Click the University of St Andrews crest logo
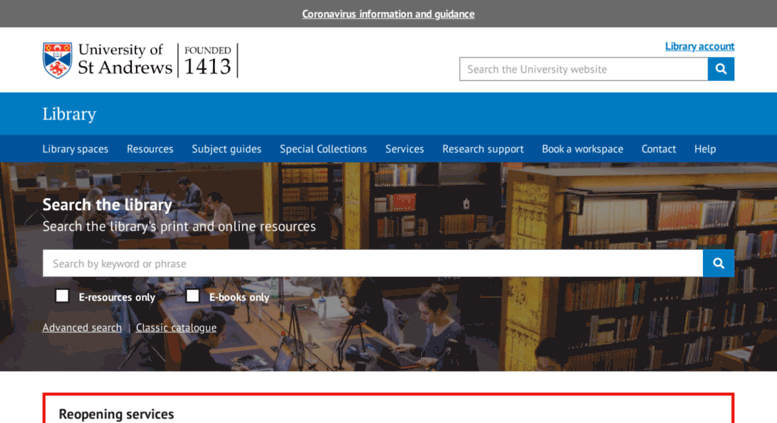Image resolution: width=777 pixels, height=423 pixels. coord(57,60)
